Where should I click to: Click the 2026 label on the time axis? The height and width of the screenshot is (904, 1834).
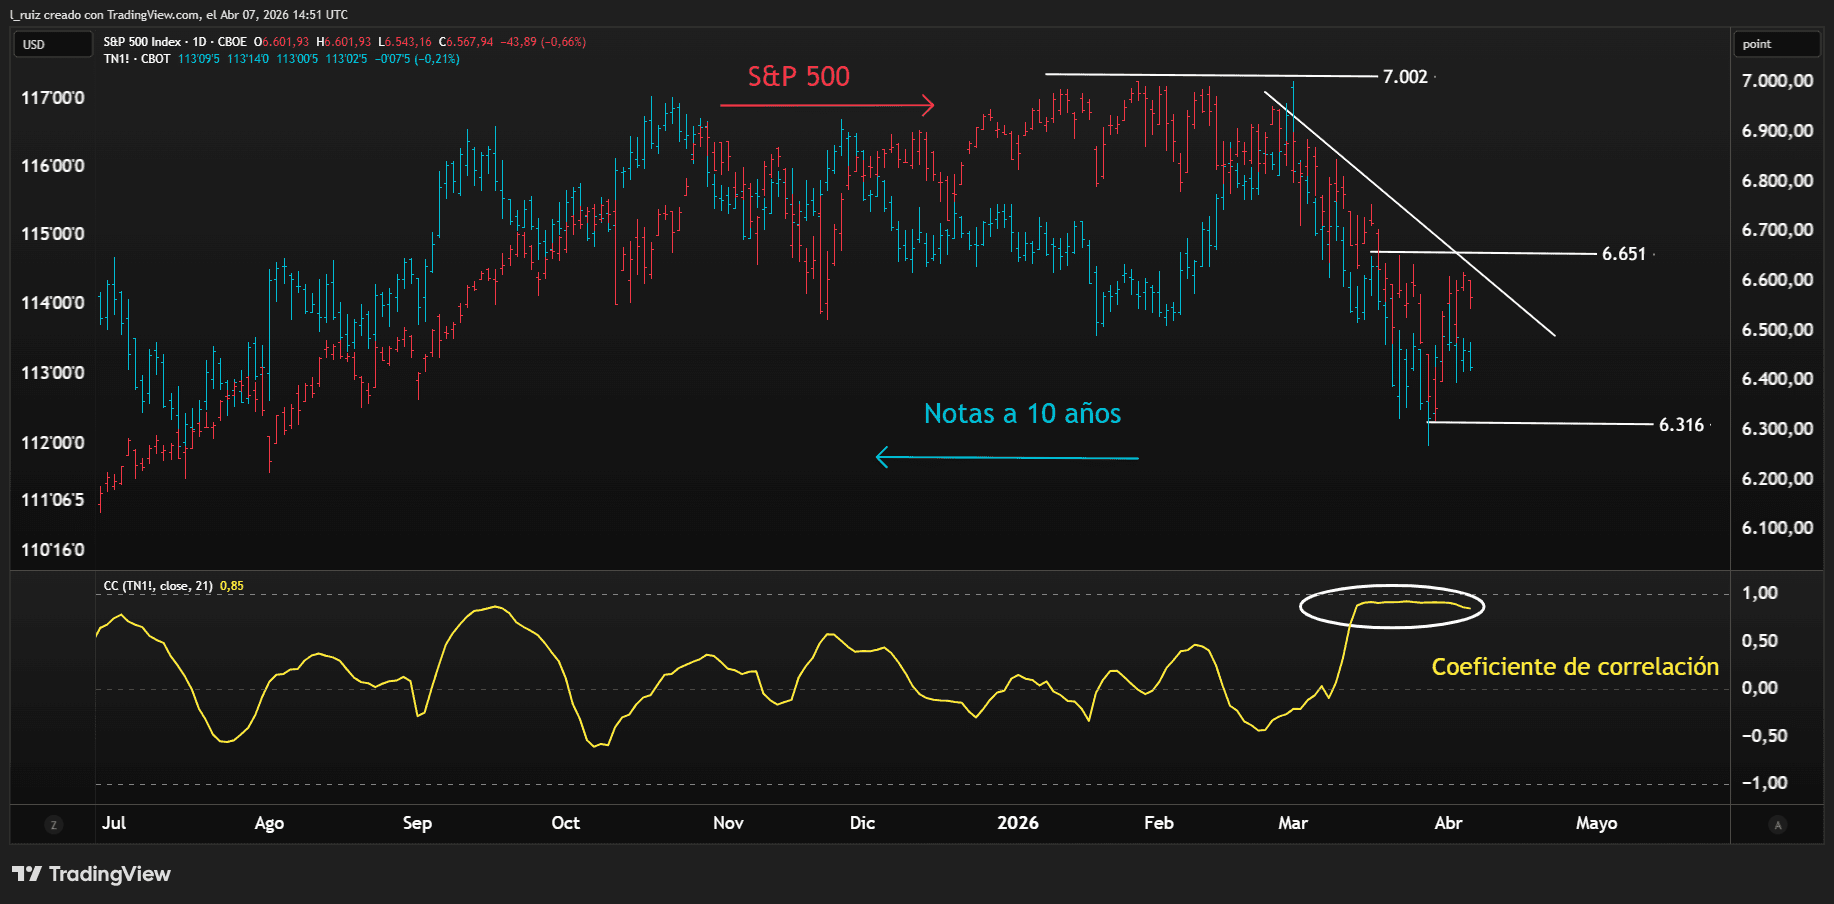(x=1018, y=823)
